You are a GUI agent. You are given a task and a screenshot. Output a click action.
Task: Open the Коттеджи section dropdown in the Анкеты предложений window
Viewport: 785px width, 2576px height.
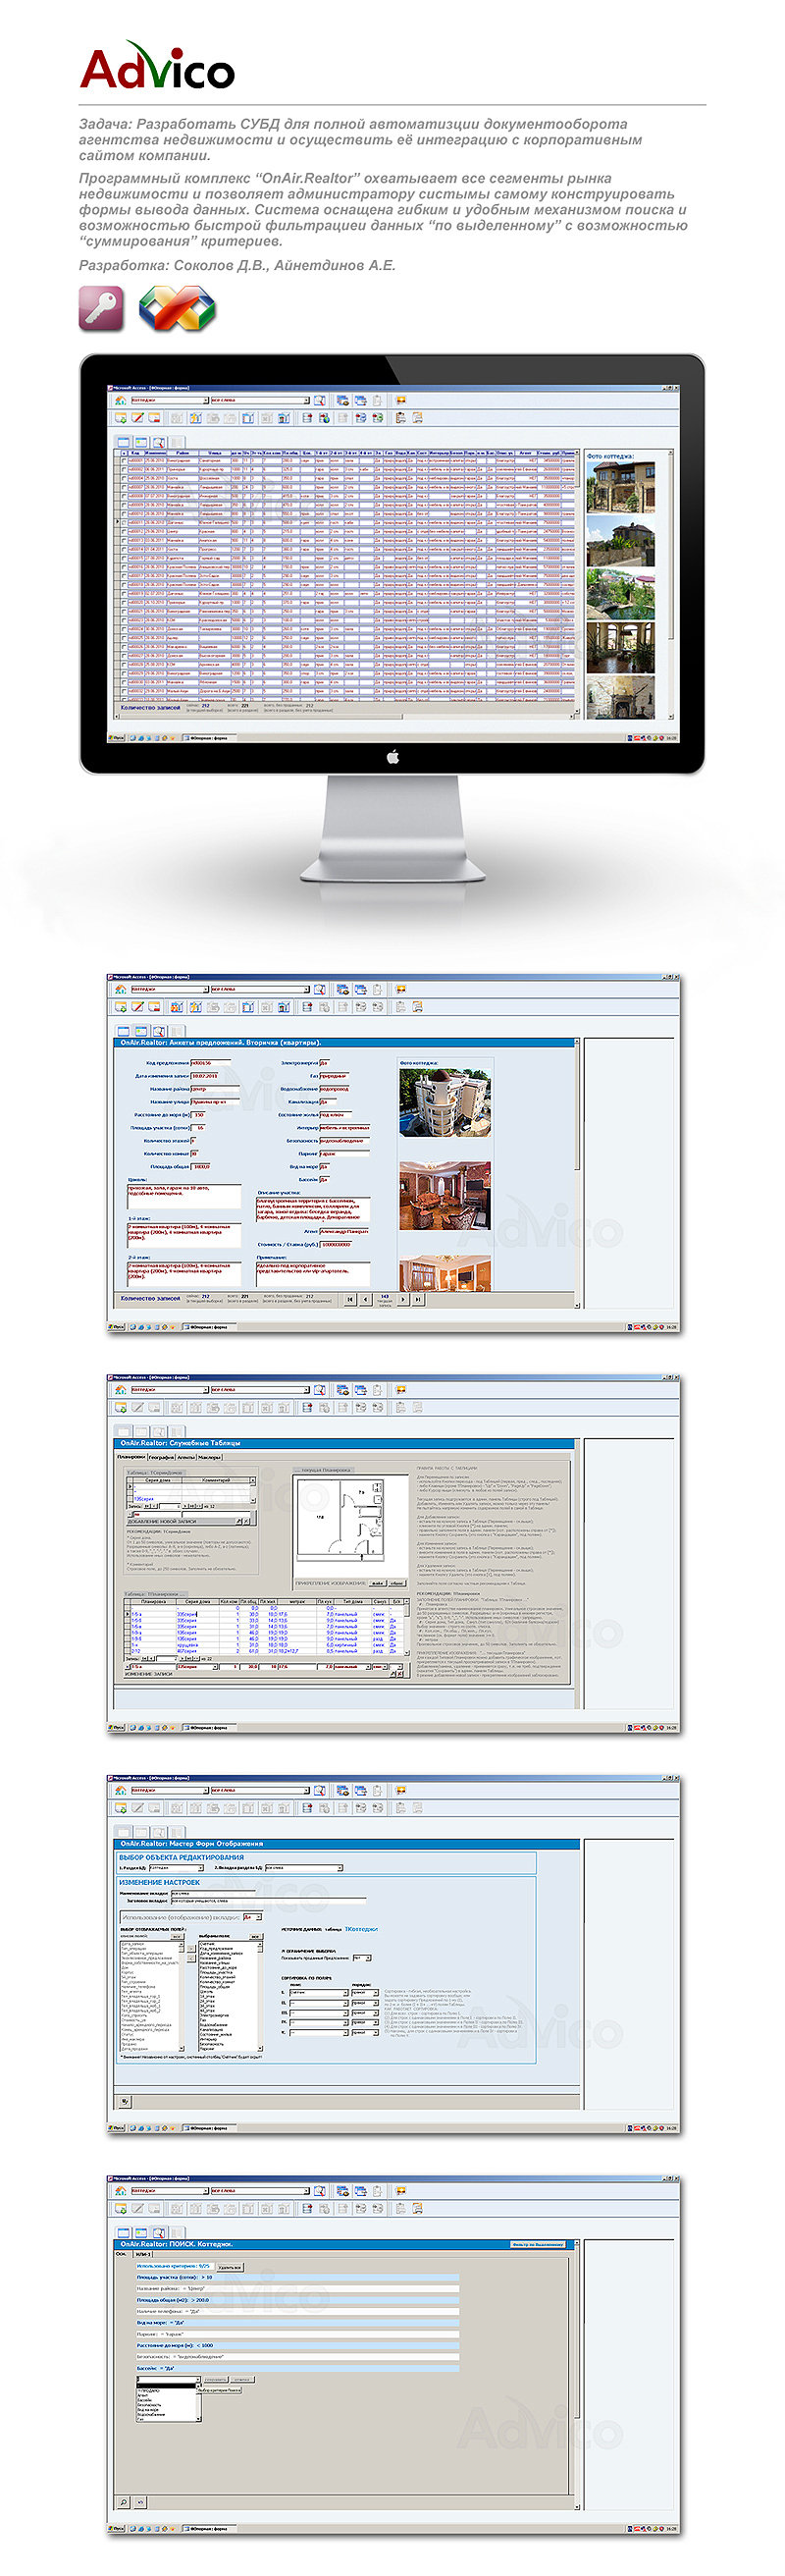206,990
